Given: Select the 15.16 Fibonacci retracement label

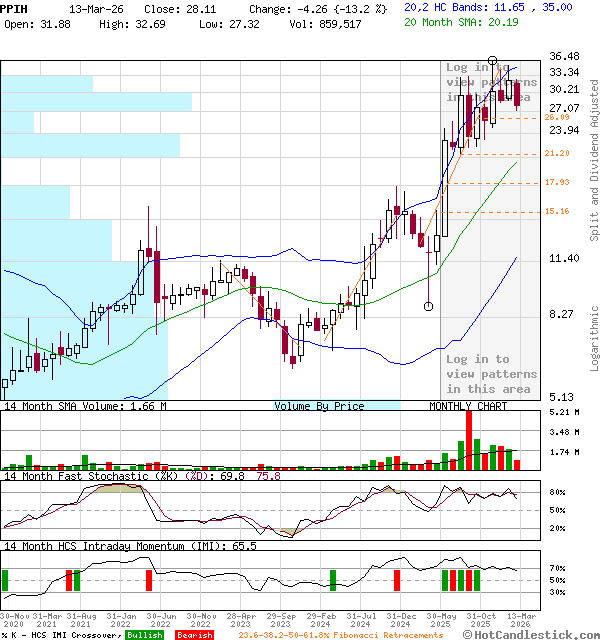Looking at the screenshot, I should 557,212.
